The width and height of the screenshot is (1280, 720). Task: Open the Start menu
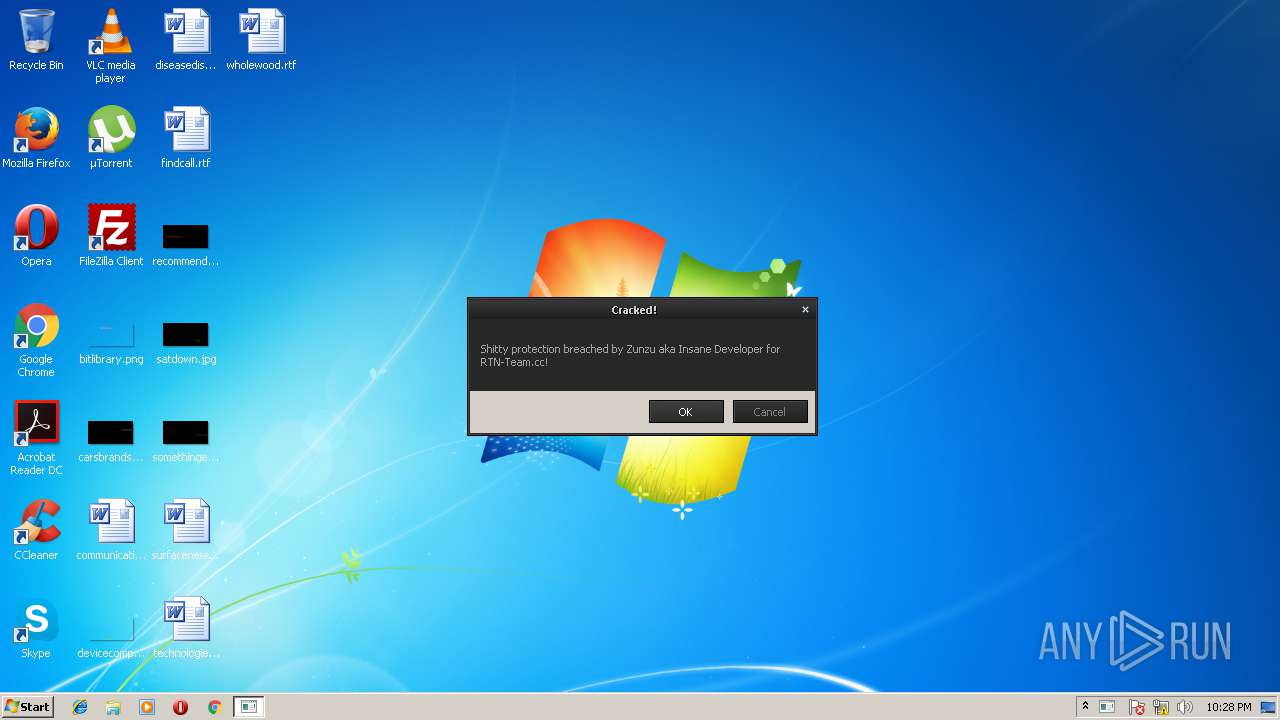point(27,707)
